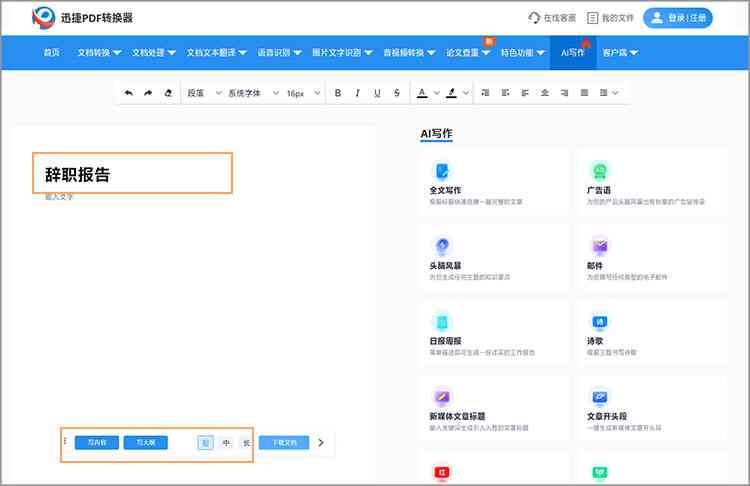Expand the 文档处理 menu
750x486 pixels.
[154, 53]
